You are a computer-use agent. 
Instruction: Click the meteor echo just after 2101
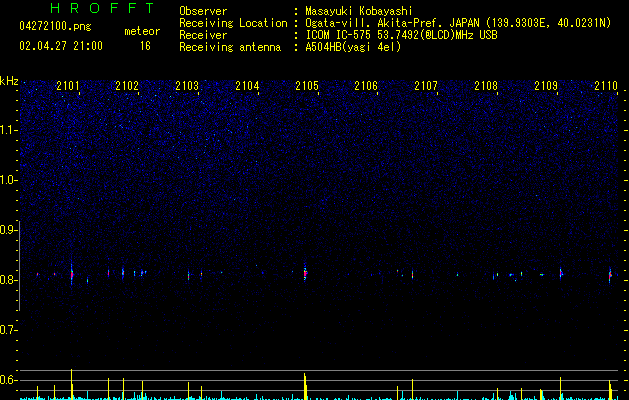click(72, 275)
